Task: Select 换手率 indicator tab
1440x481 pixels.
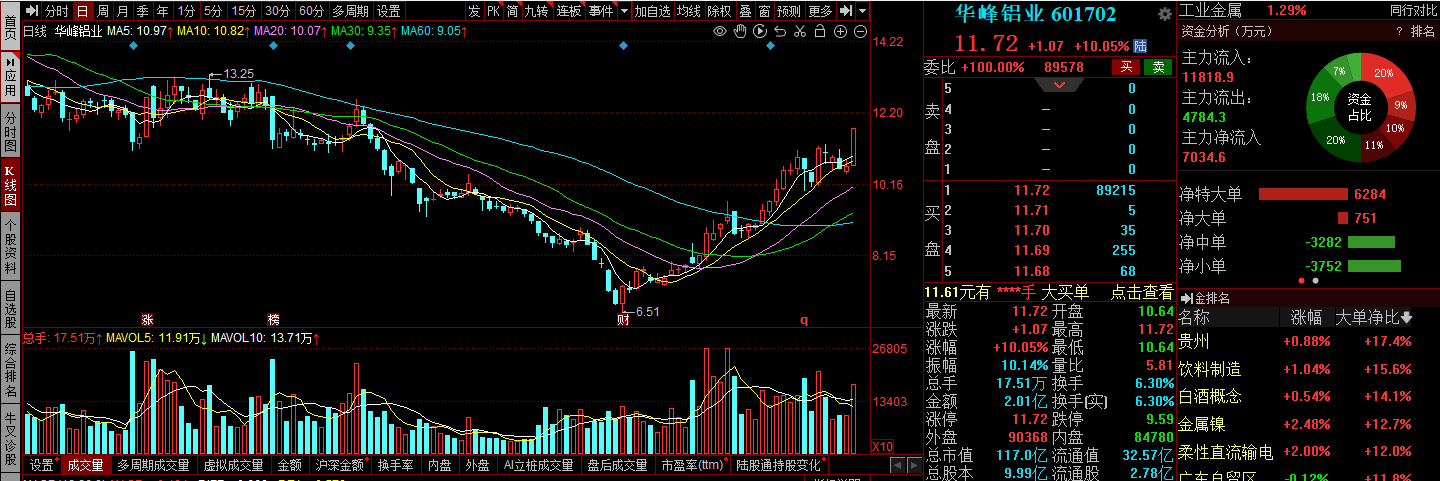Action: [x=396, y=465]
